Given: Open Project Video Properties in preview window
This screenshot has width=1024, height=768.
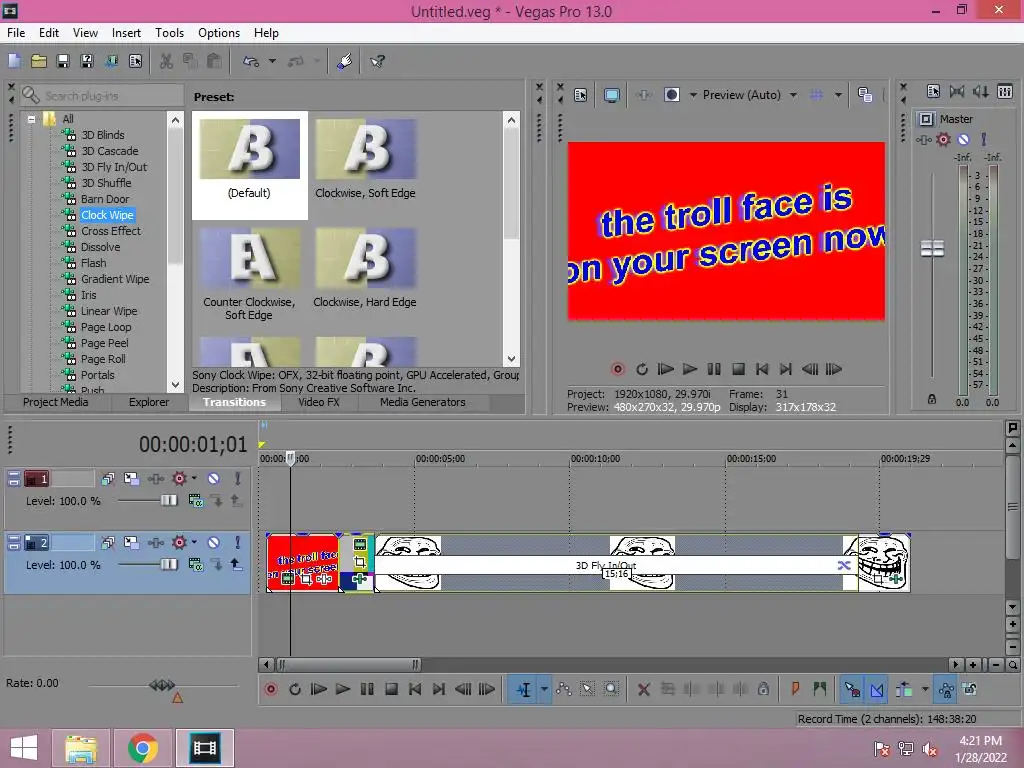Looking at the screenshot, I should click(581, 95).
